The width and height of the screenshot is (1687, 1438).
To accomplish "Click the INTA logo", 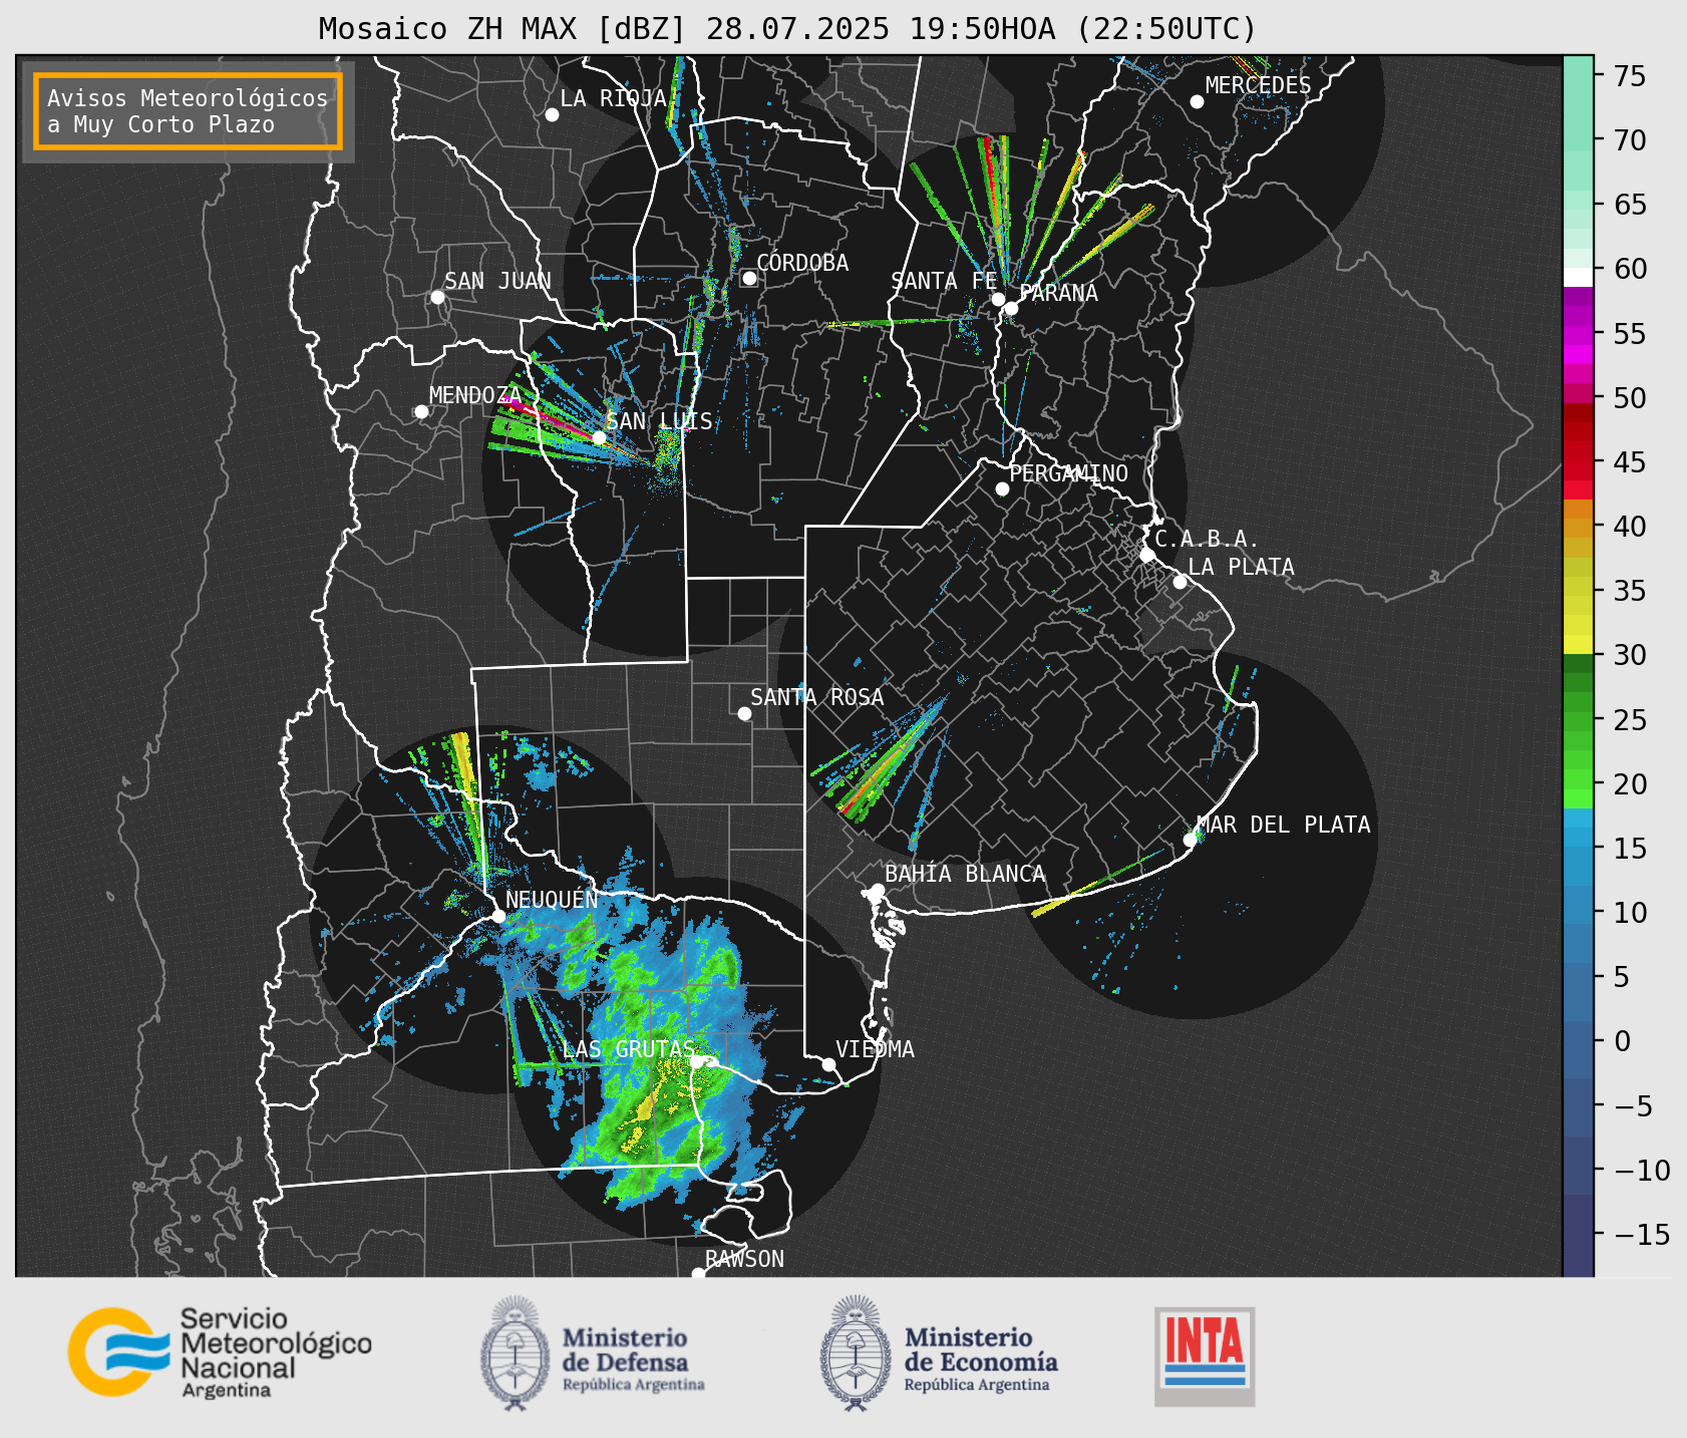I will point(1205,1356).
